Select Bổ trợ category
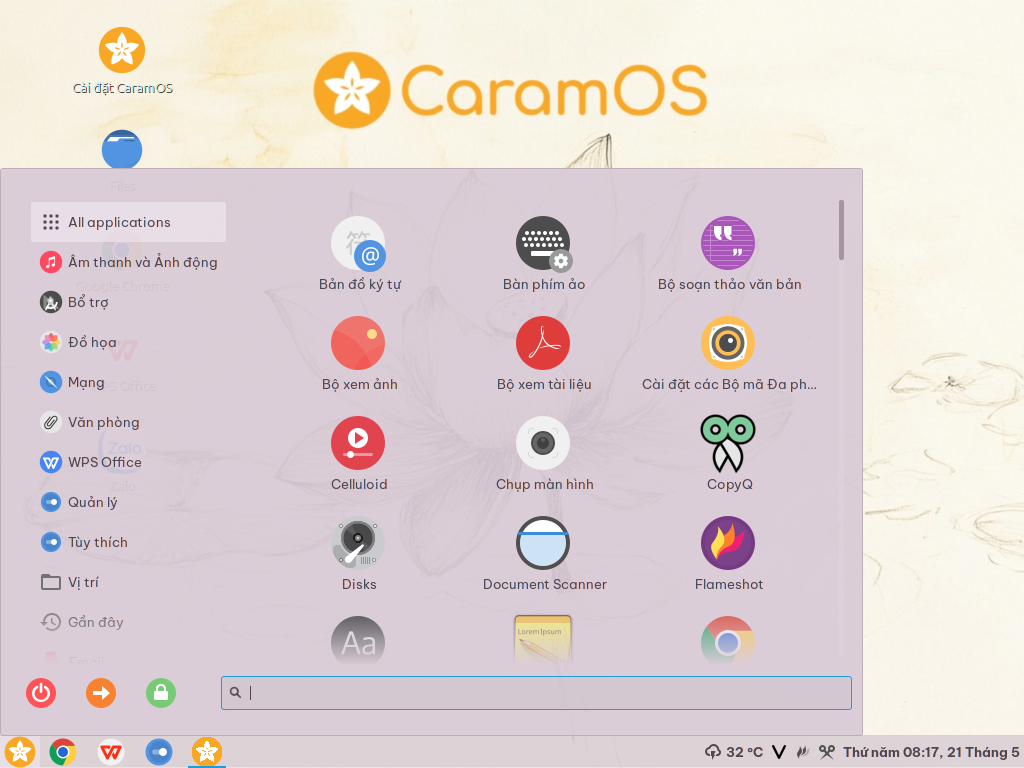The width and height of the screenshot is (1024, 768). tap(128, 302)
